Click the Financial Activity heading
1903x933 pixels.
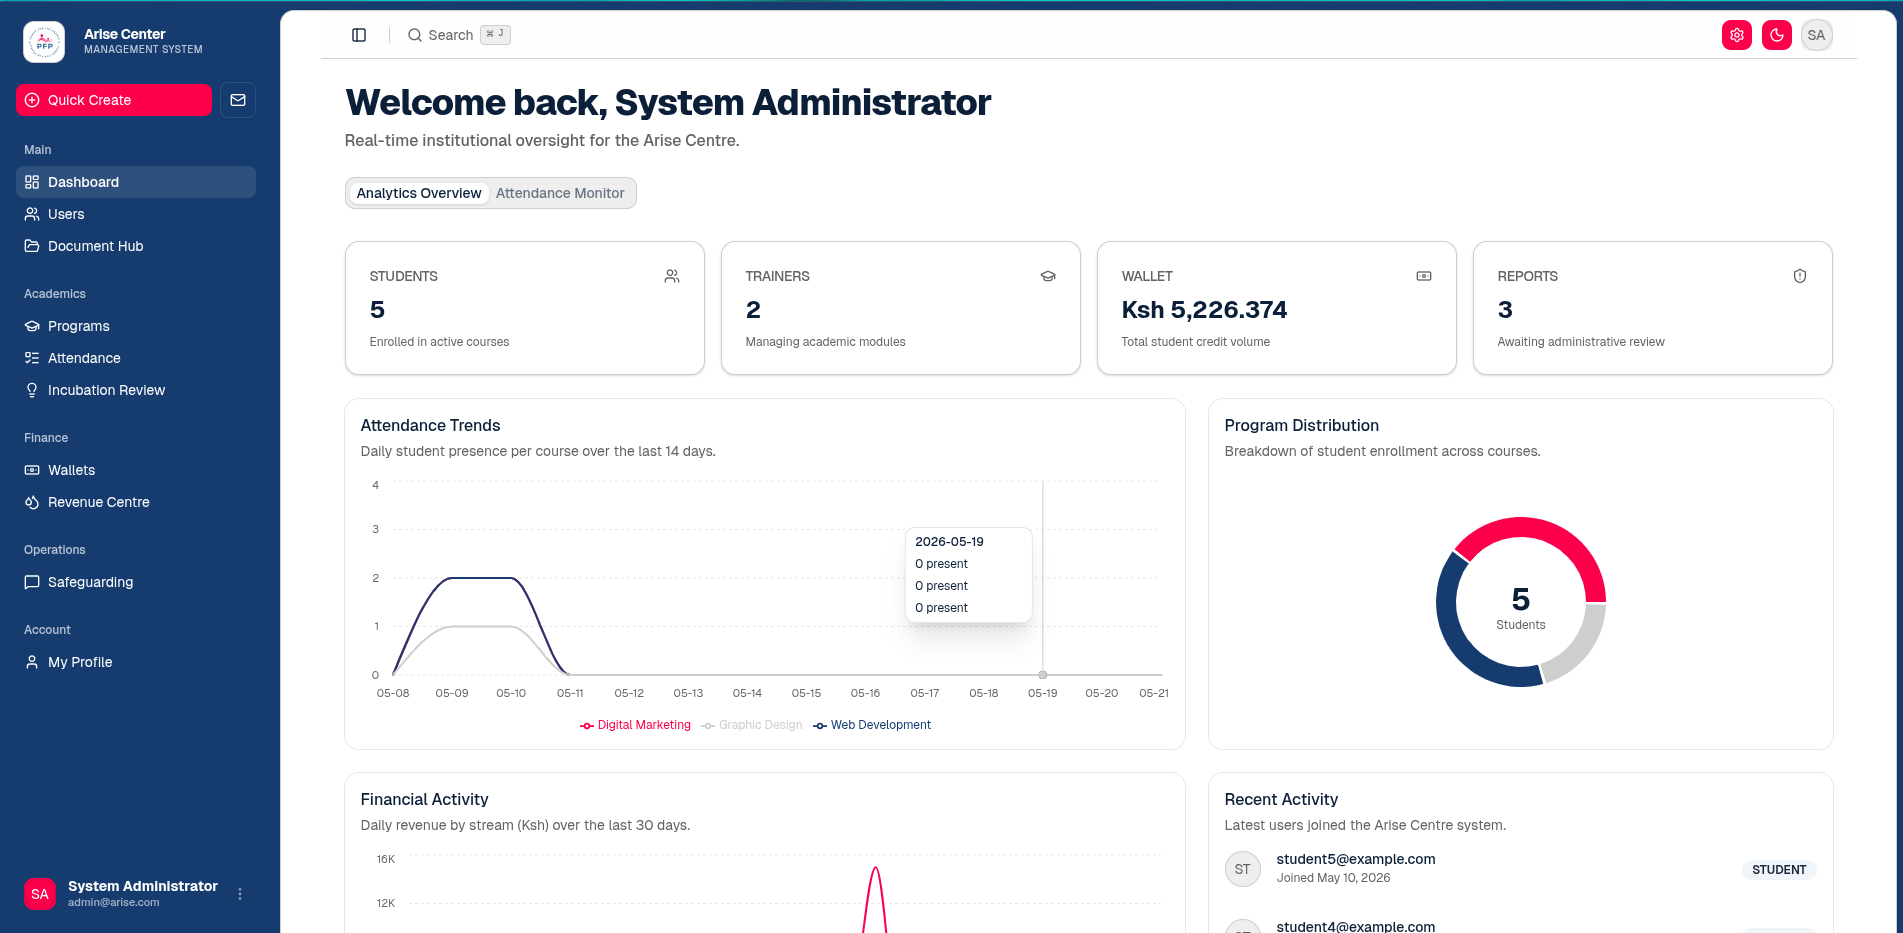click(x=424, y=799)
